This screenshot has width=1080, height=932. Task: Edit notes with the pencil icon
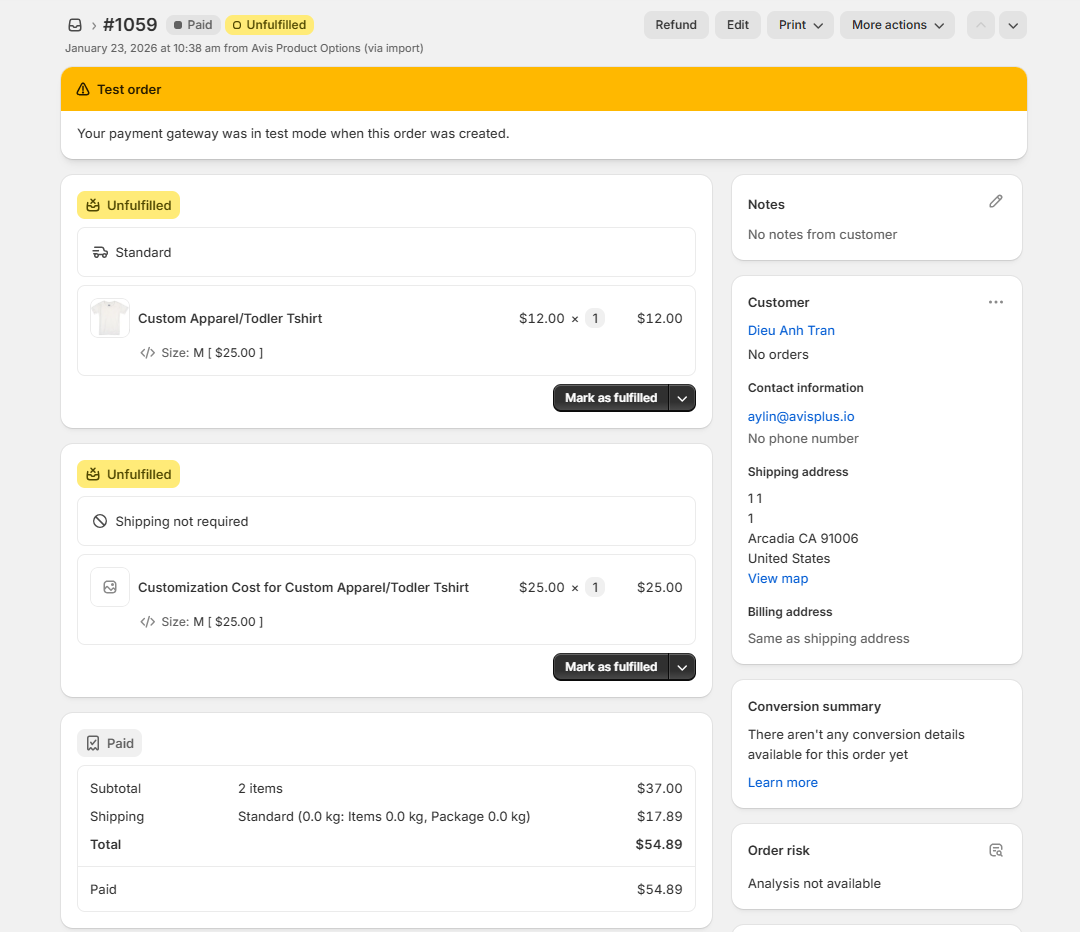tap(995, 202)
